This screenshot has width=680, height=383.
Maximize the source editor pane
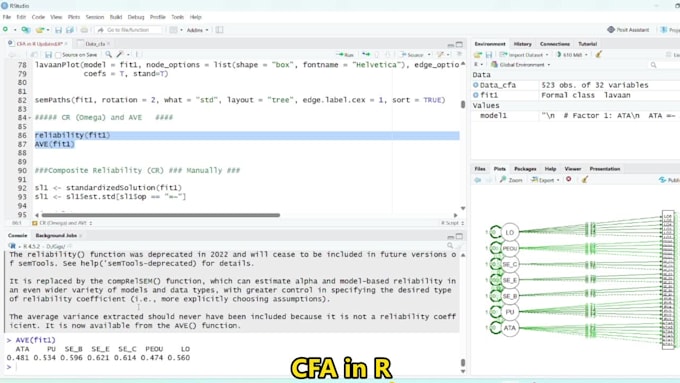tap(459, 44)
